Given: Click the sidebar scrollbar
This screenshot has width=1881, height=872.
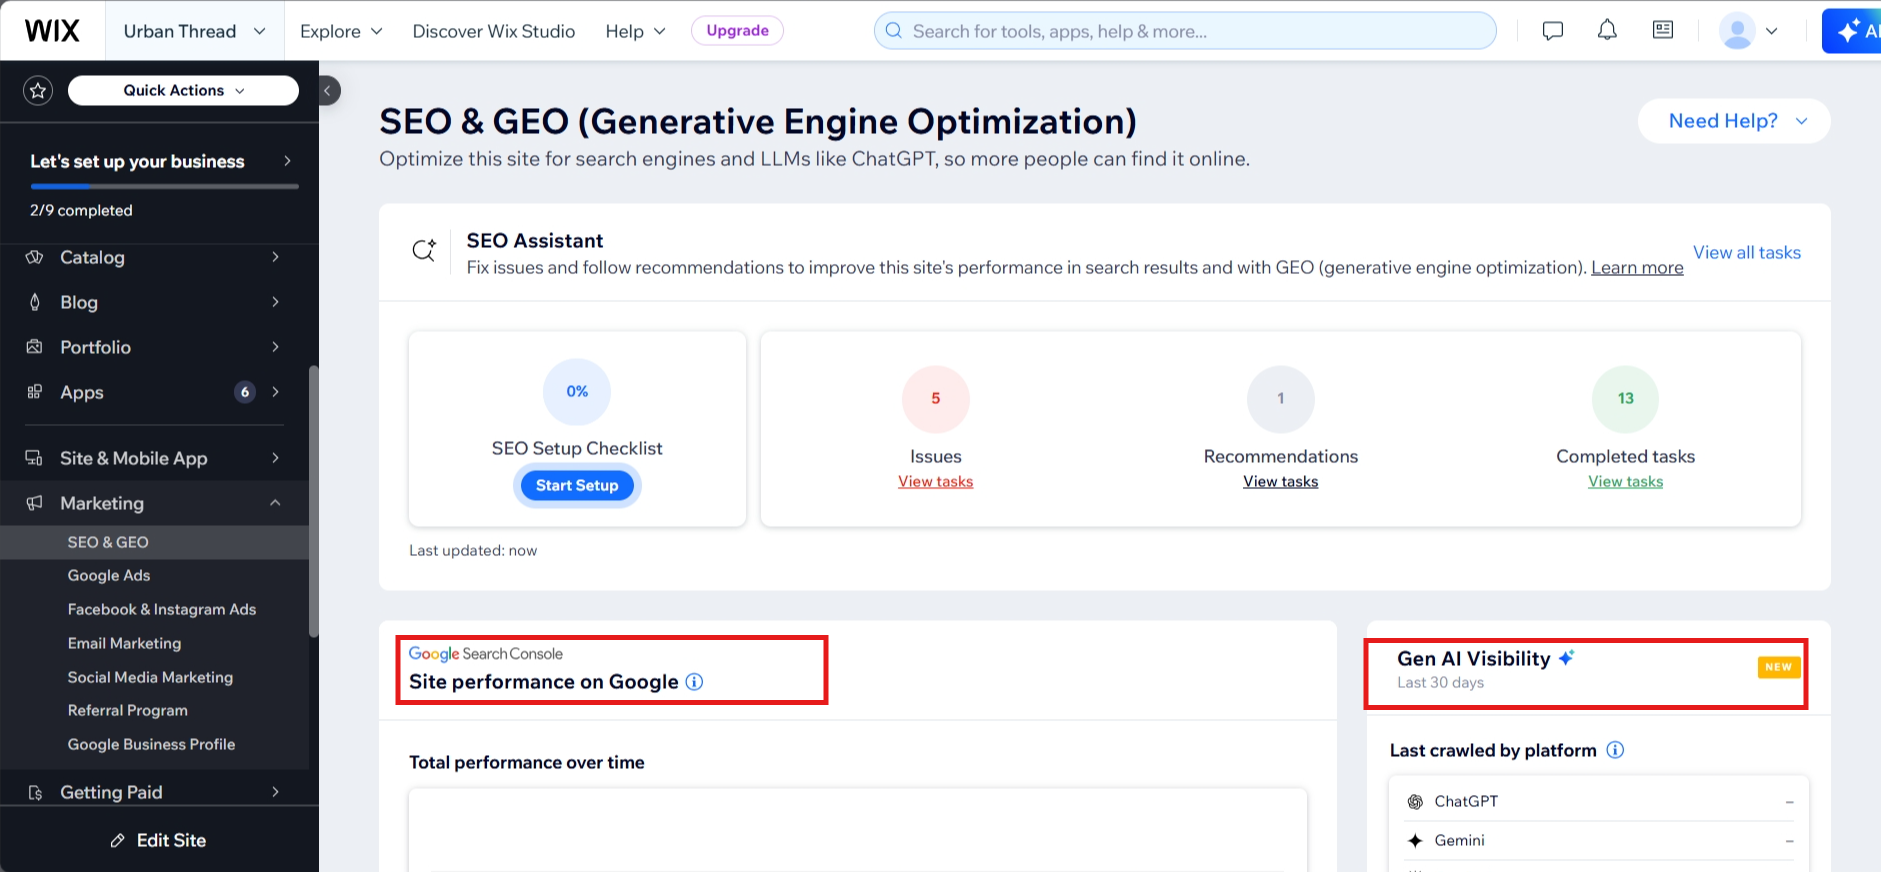Looking at the screenshot, I should pyautogui.click(x=314, y=500).
